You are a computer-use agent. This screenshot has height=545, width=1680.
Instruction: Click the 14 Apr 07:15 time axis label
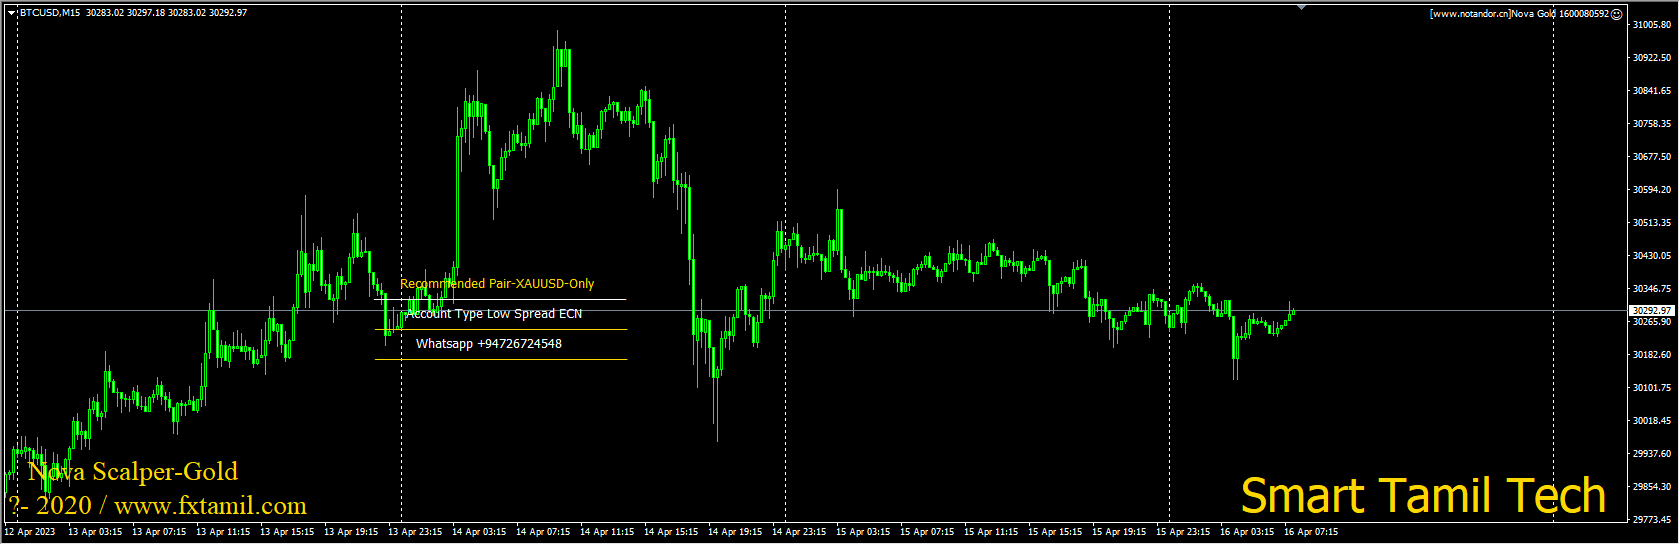pyautogui.click(x=543, y=532)
